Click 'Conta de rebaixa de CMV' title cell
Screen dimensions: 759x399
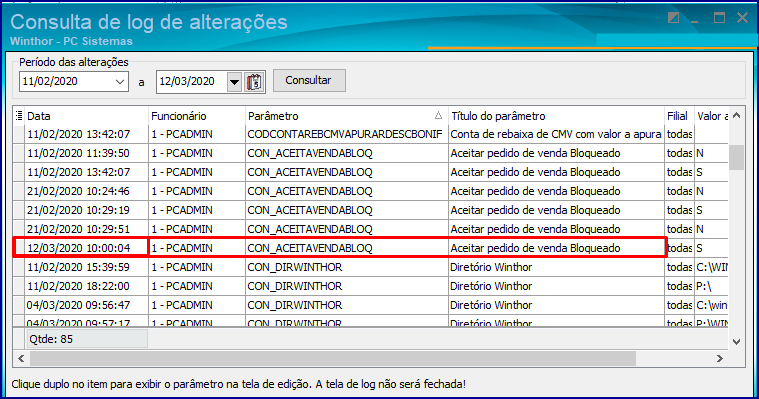click(557, 134)
